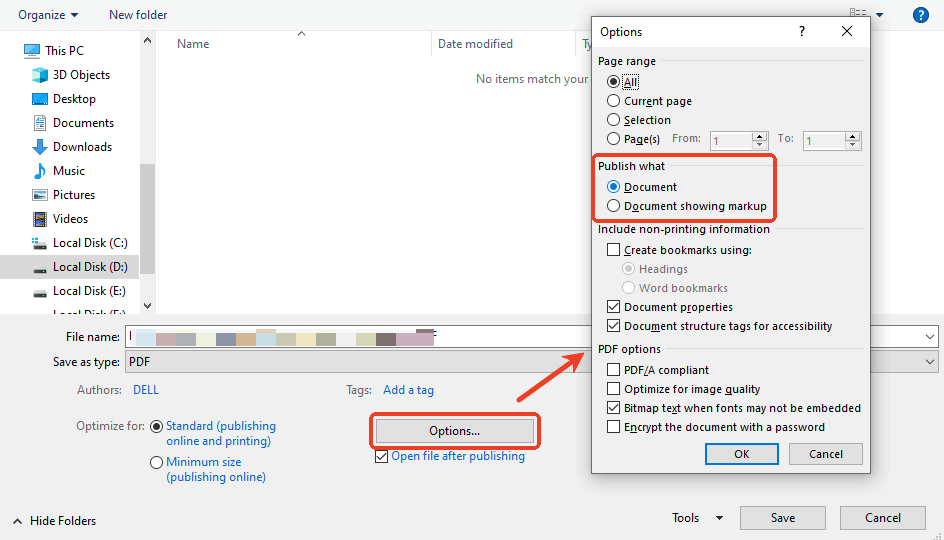Screen dimensions: 944x540
Task: Collapse folders with Hide Folders
Action: [x=54, y=520]
